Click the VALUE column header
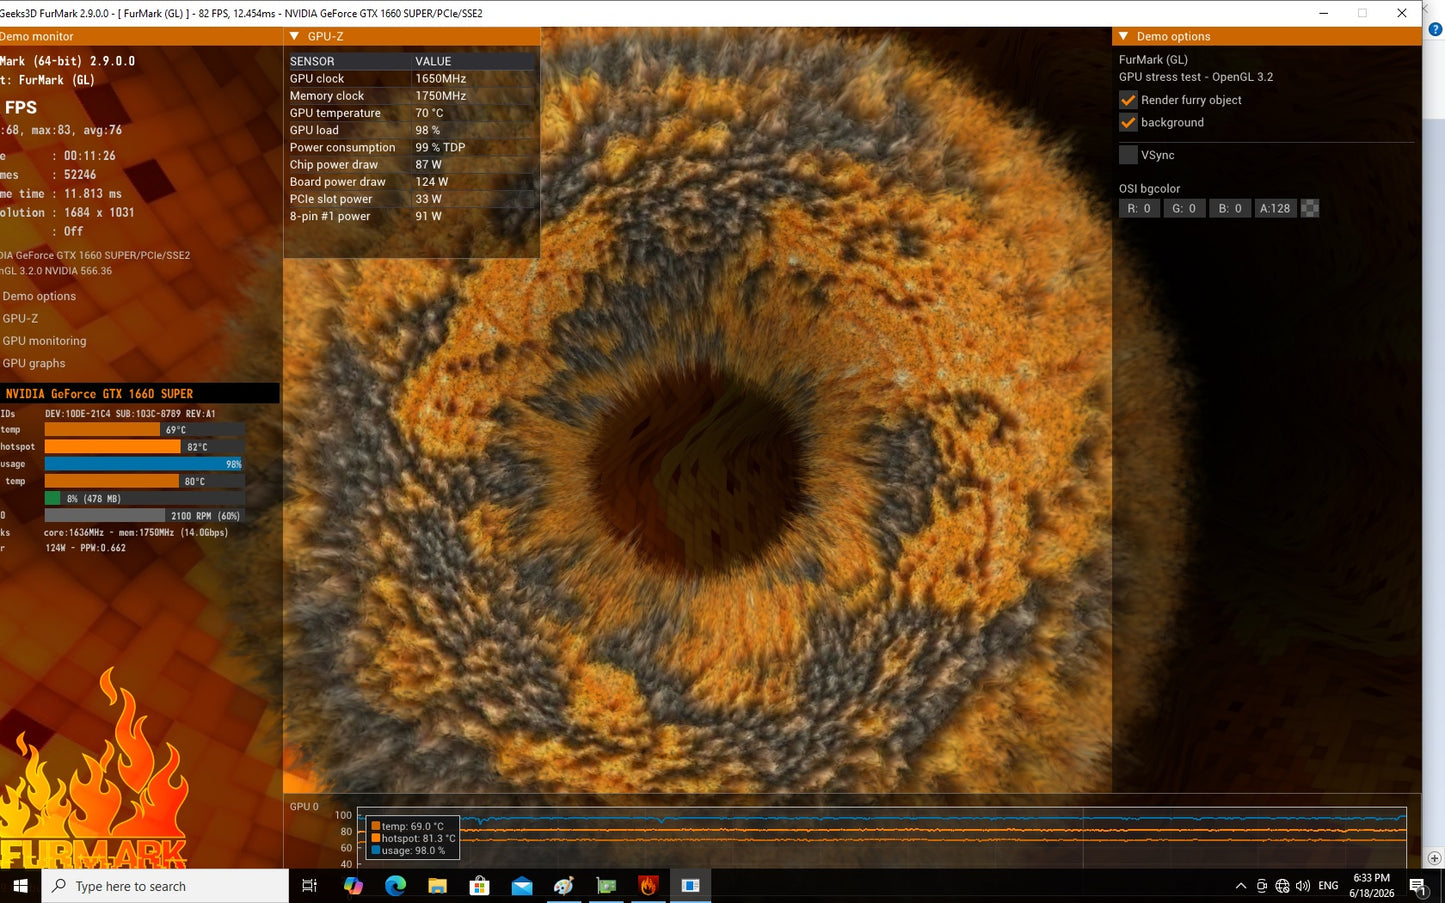Screen dimensions: 1445x903 click(474, 61)
